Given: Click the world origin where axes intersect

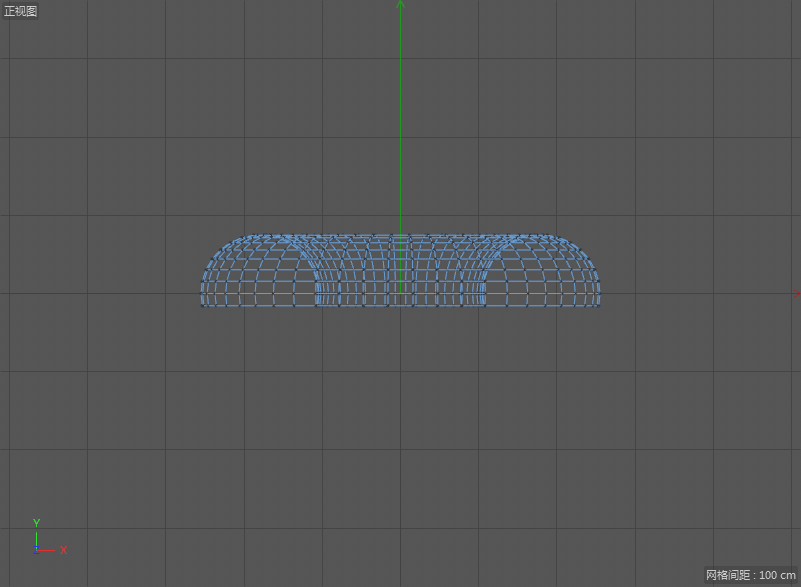Looking at the screenshot, I should point(400,294).
